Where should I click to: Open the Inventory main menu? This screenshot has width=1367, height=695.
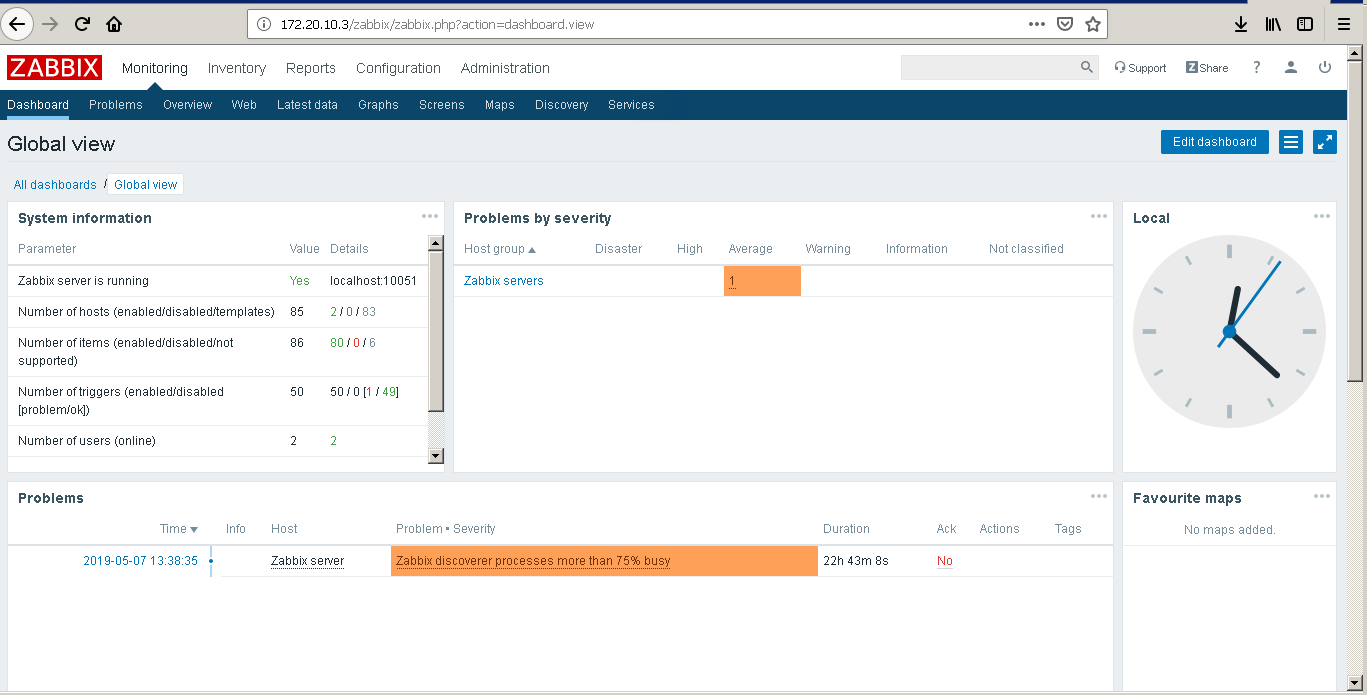pos(237,68)
